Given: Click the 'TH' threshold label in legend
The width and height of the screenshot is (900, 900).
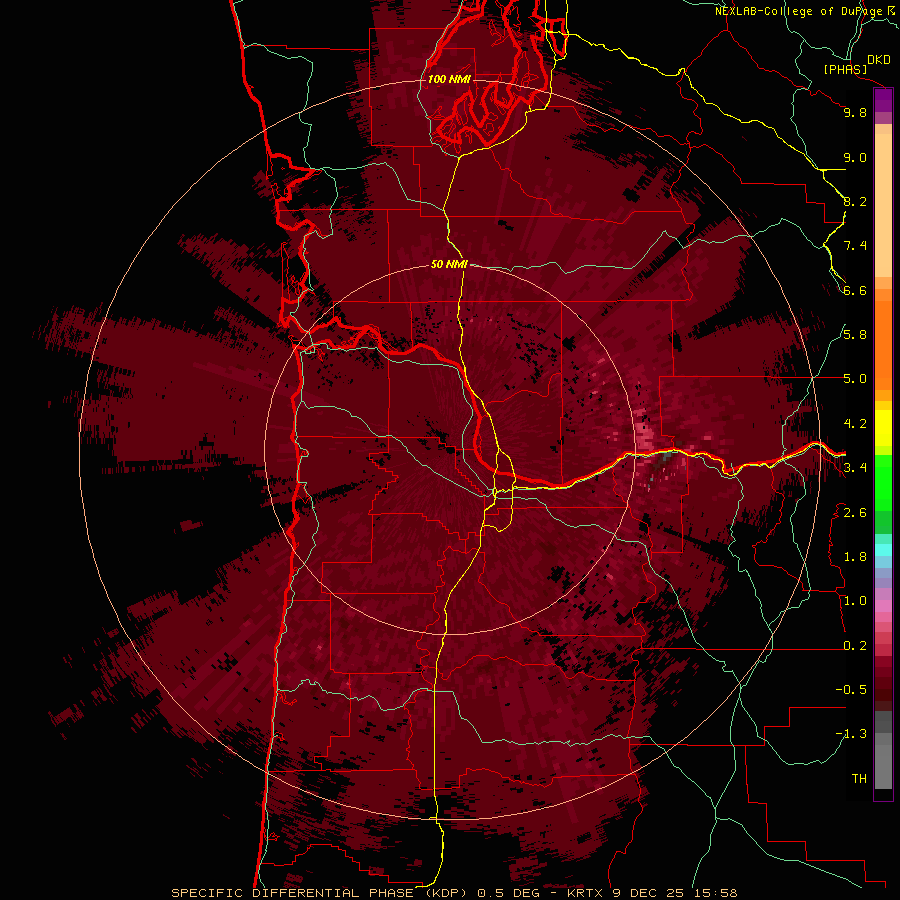Looking at the screenshot, I should click(x=859, y=779).
